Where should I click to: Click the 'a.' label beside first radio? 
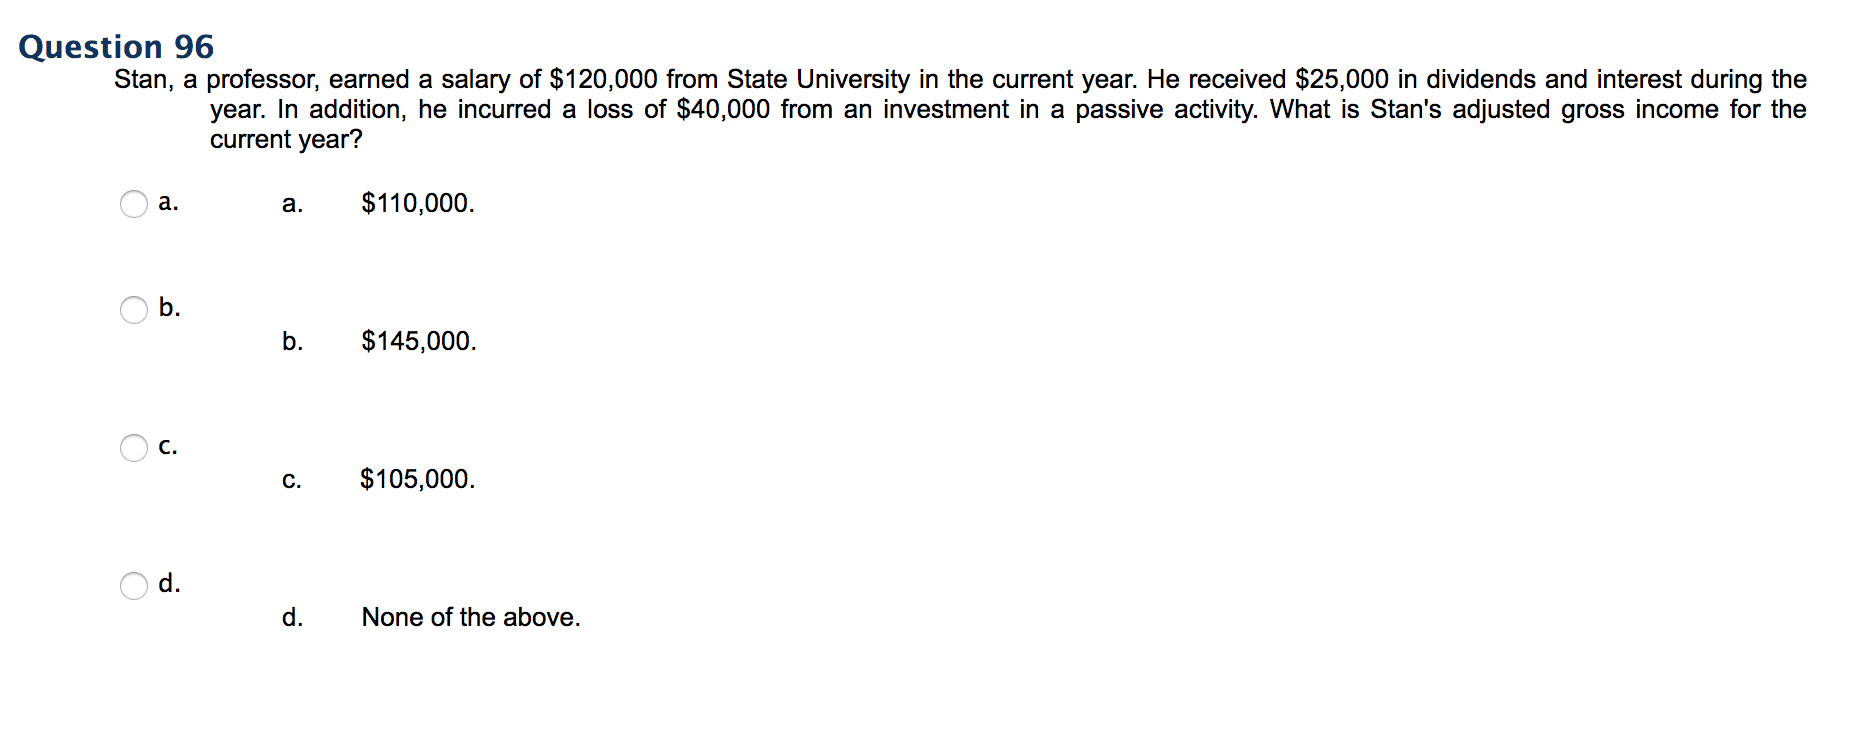click(x=168, y=203)
